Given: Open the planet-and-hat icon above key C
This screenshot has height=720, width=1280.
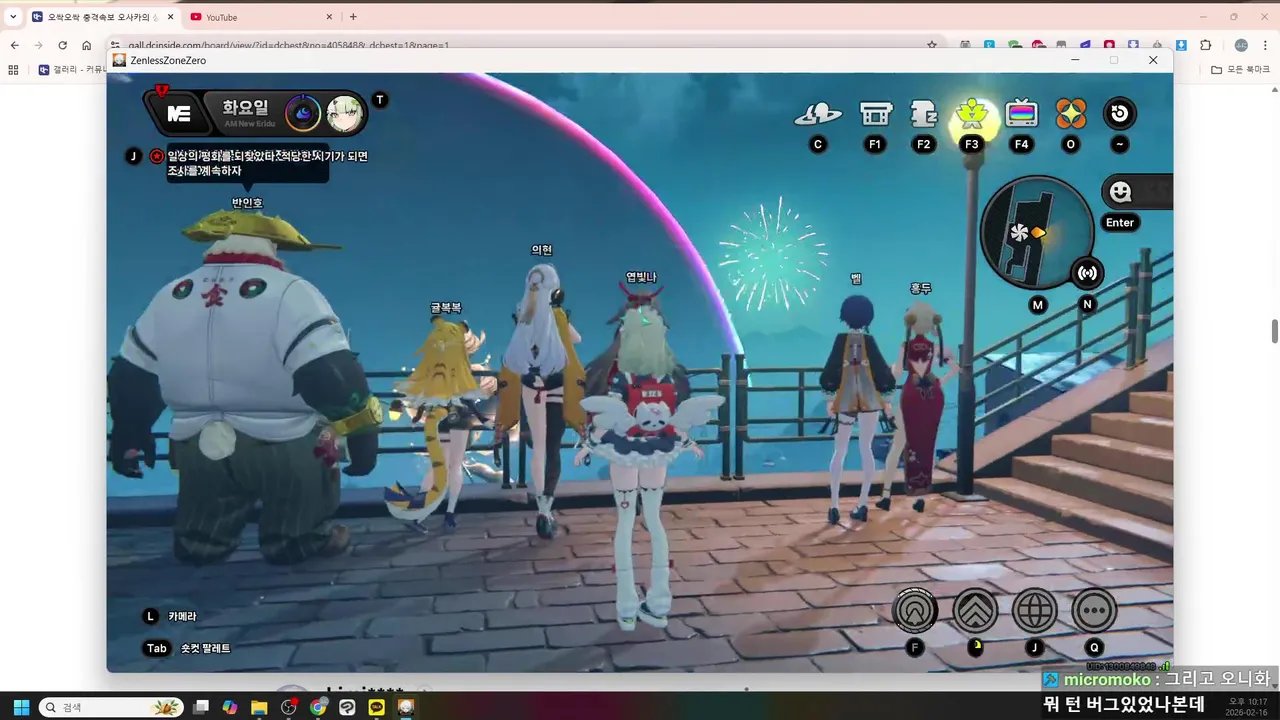Looking at the screenshot, I should [818, 114].
